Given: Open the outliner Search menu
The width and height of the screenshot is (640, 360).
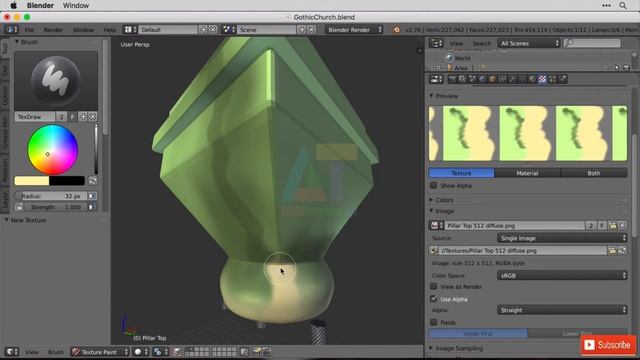Looking at the screenshot, I should tap(482, 43).
